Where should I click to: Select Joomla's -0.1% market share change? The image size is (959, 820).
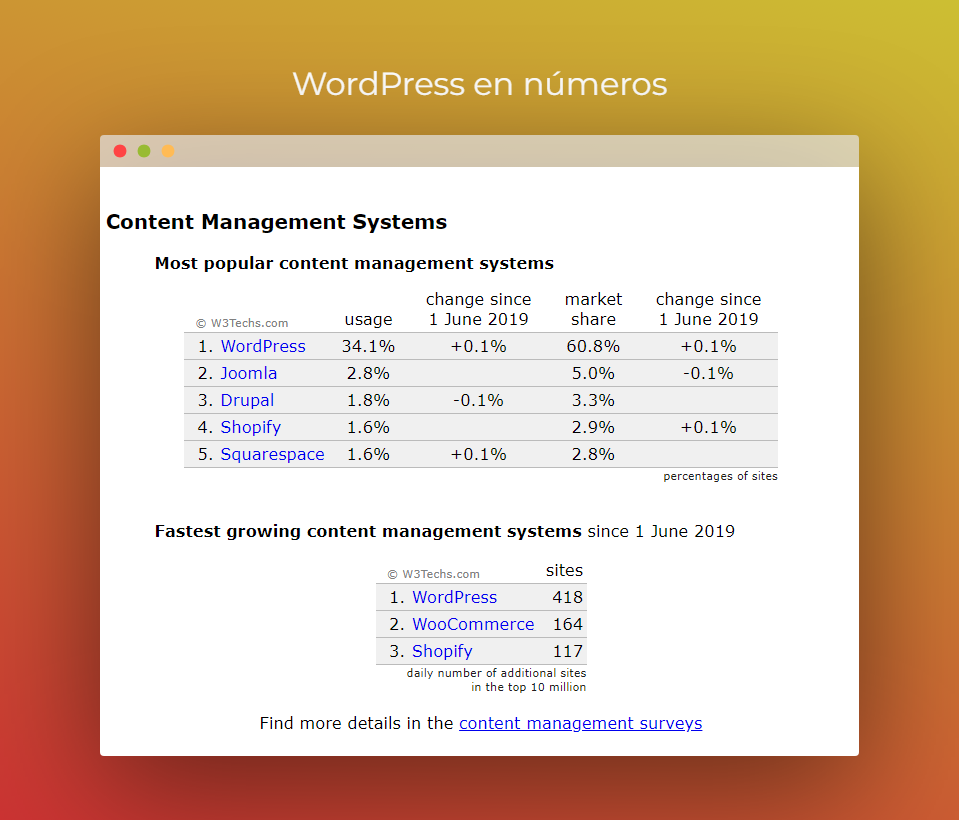click(708, 373)
